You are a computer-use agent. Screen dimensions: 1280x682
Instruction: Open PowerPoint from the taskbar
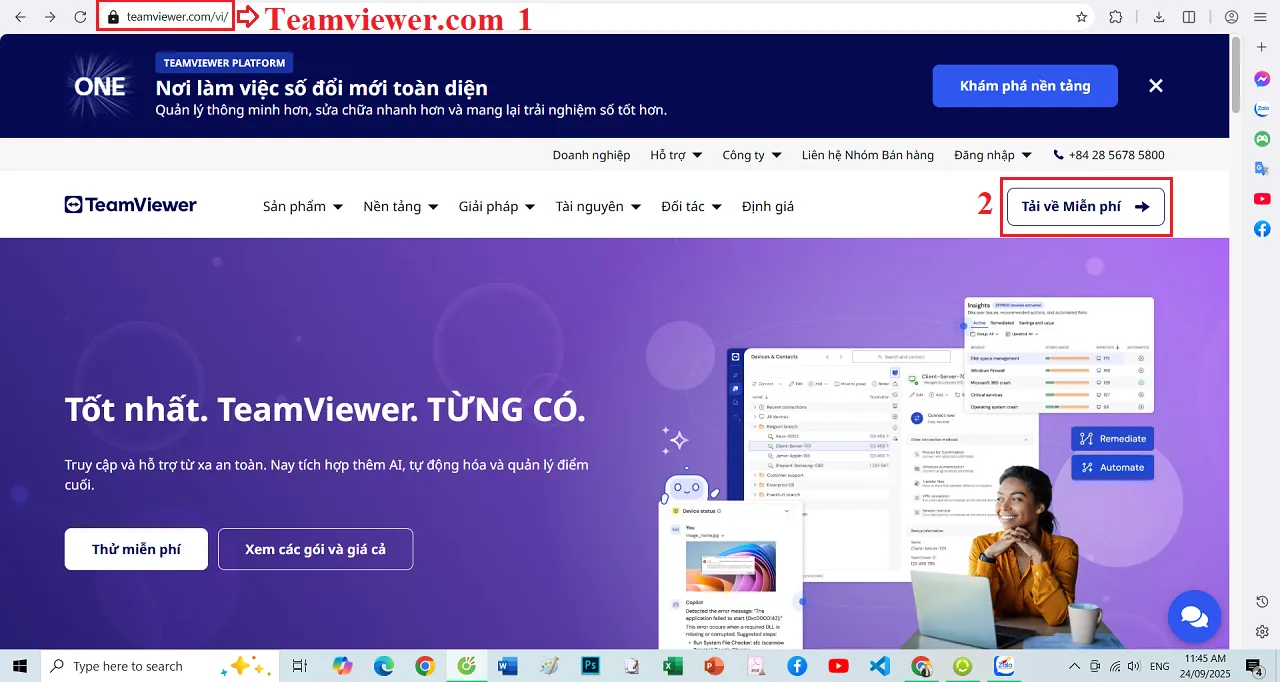click(714, 666)
